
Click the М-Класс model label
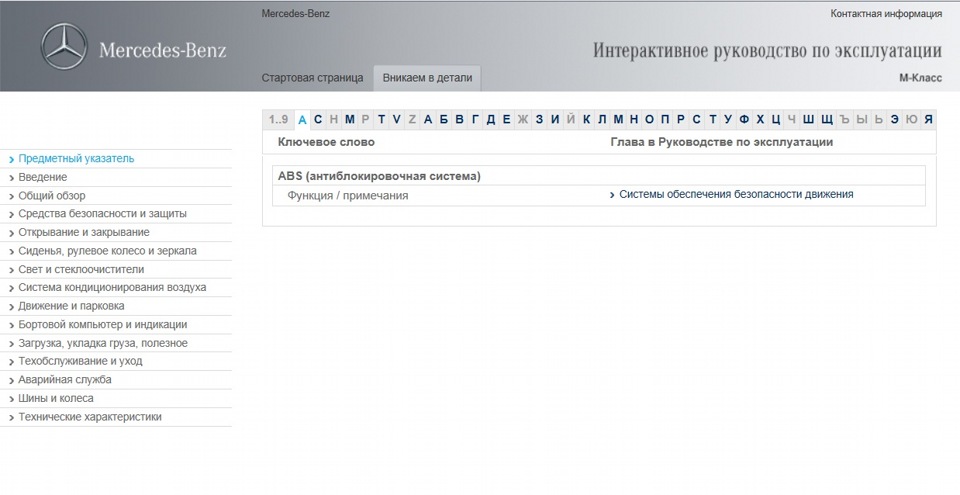[920, 78]
